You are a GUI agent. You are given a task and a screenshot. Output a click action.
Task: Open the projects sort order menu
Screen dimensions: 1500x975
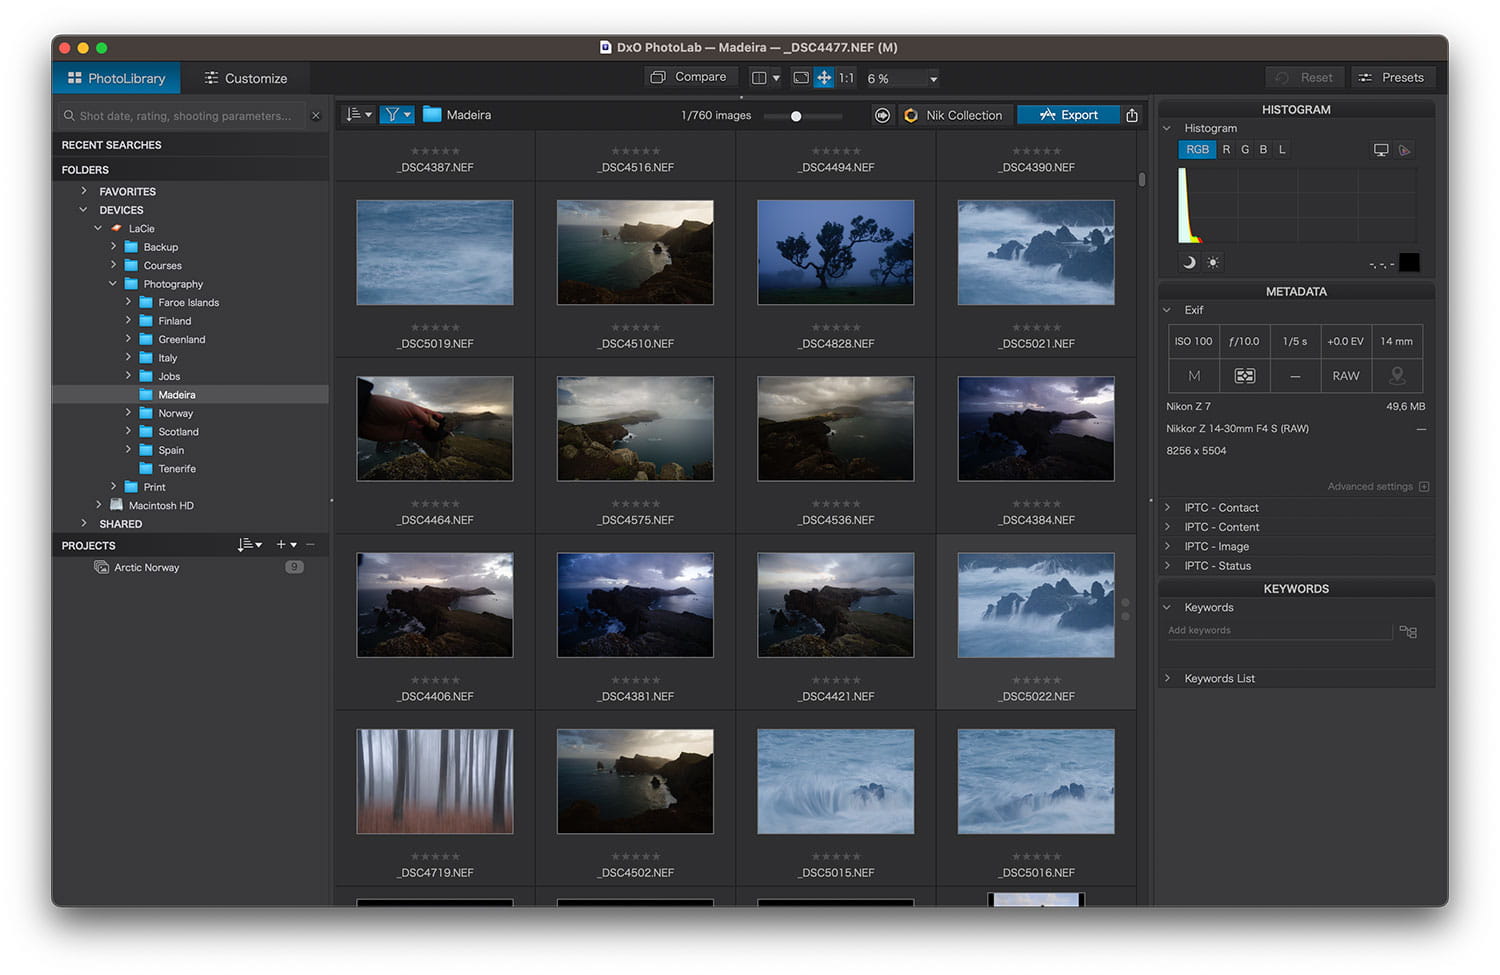tap(250, 545)
